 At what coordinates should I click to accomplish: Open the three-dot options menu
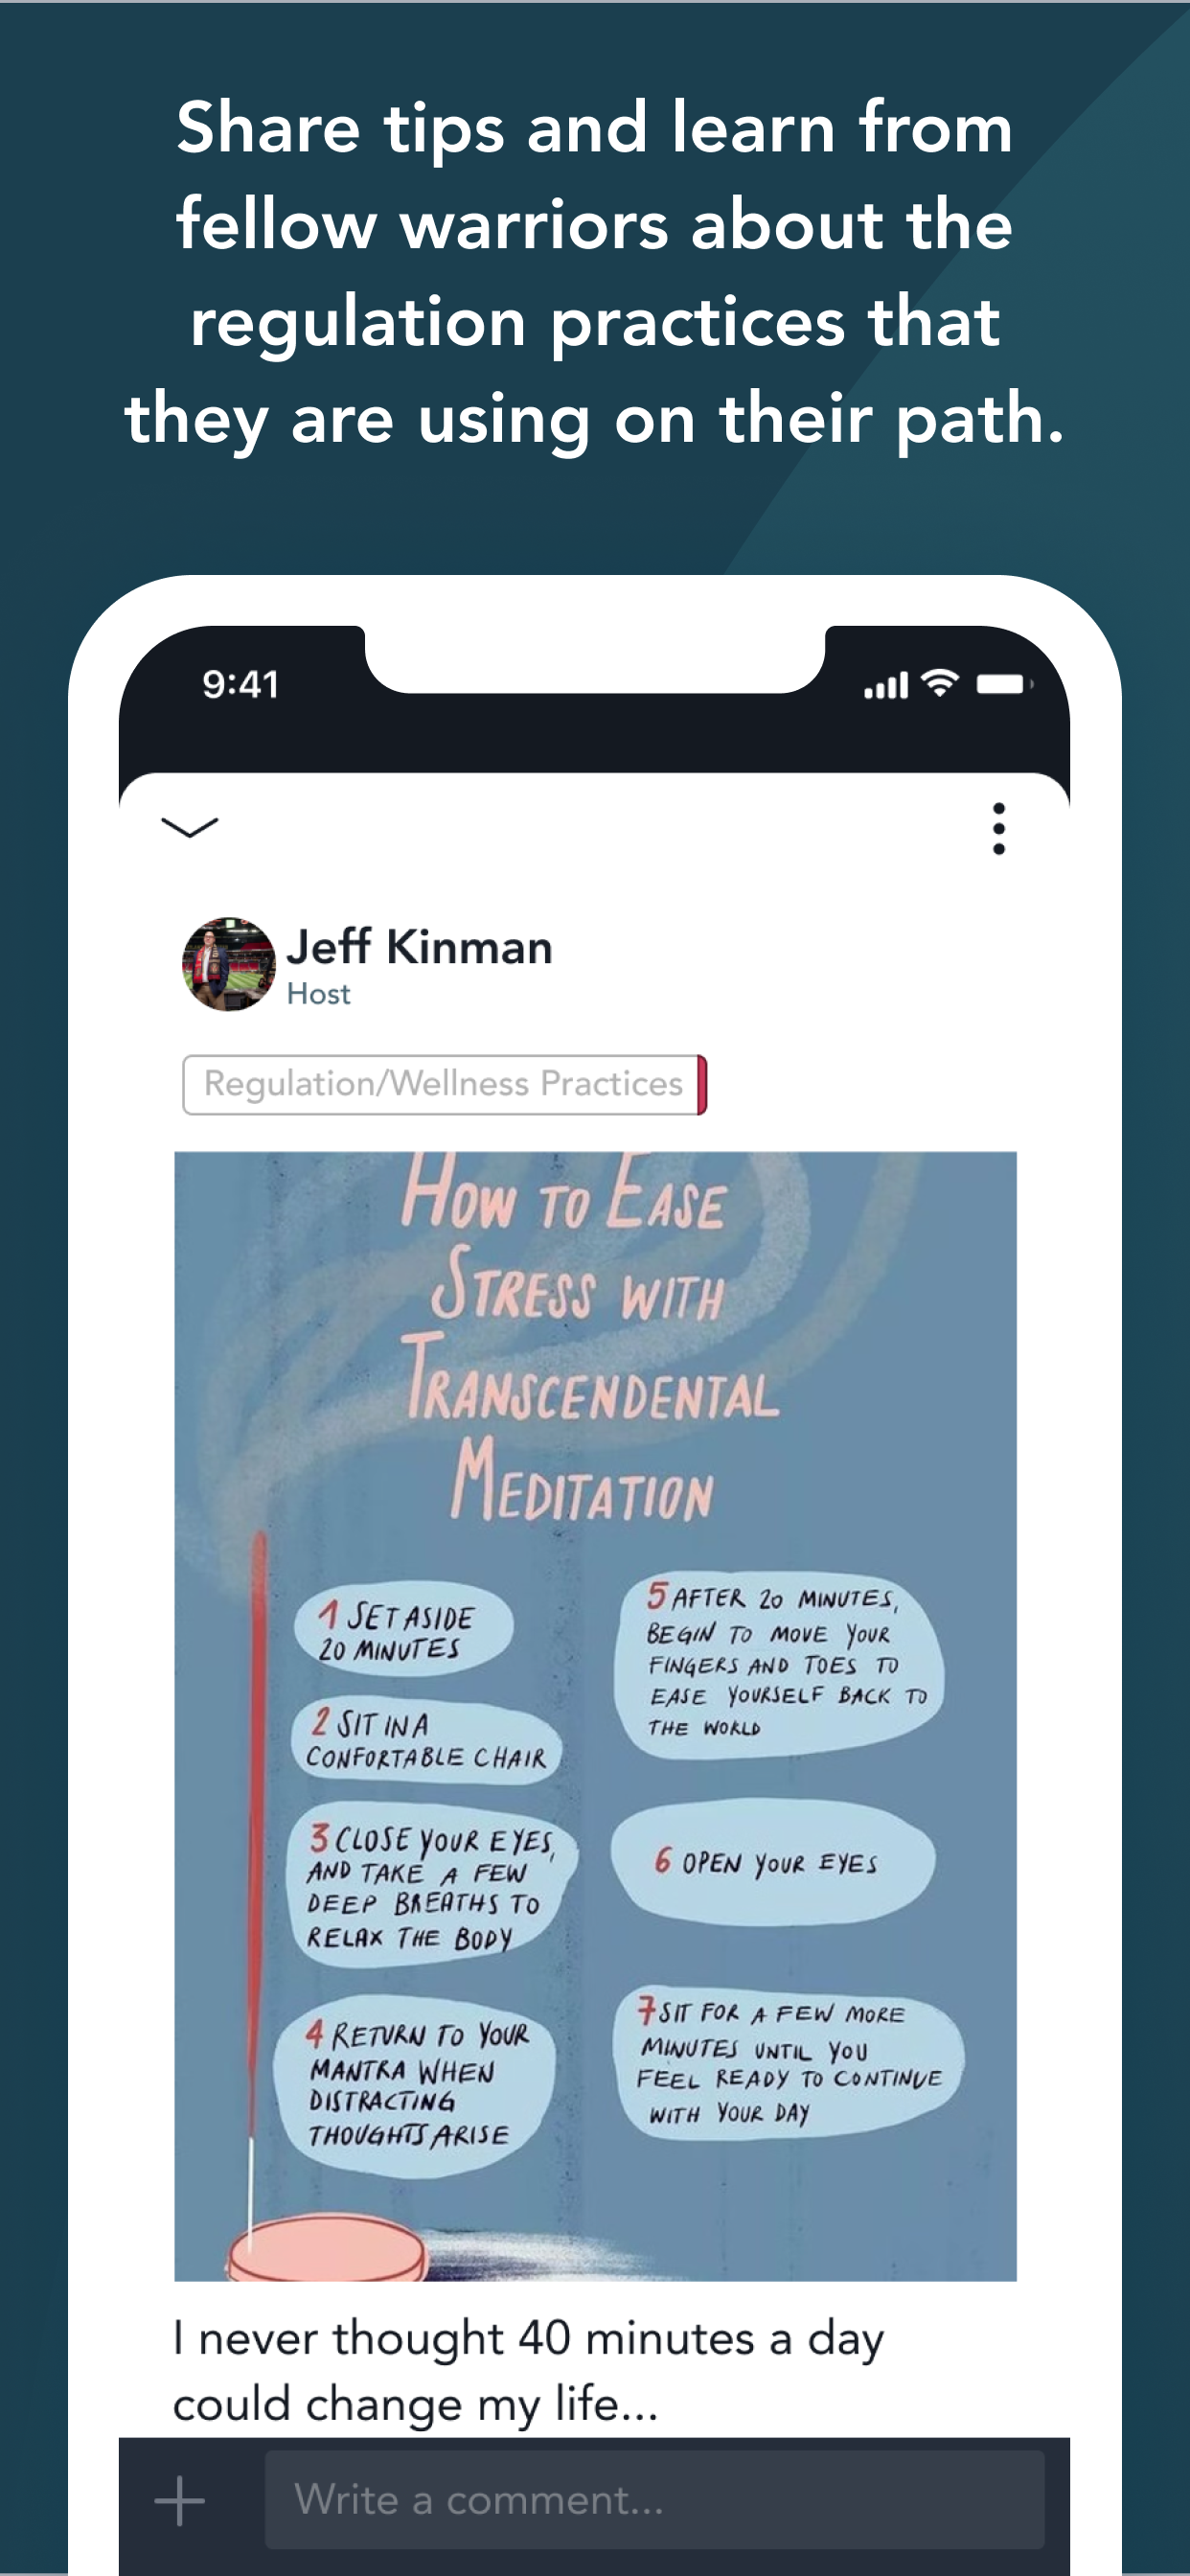click(x=998, y=829)
